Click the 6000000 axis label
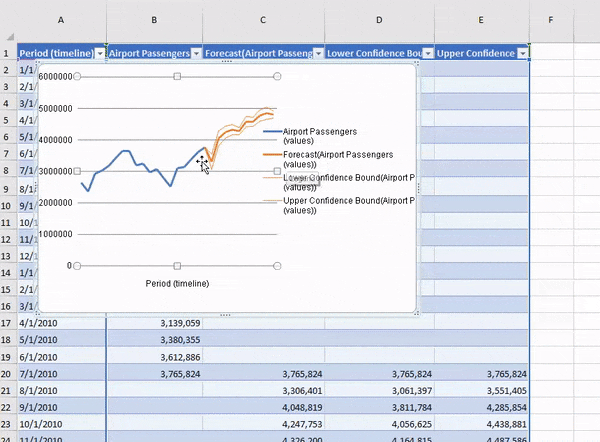 point(55,77)
